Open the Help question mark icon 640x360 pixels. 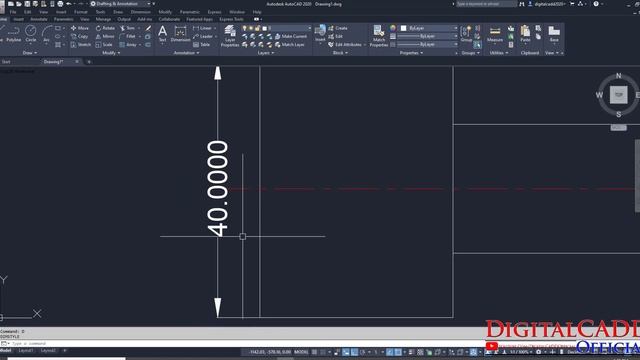(x=596, y=4)
